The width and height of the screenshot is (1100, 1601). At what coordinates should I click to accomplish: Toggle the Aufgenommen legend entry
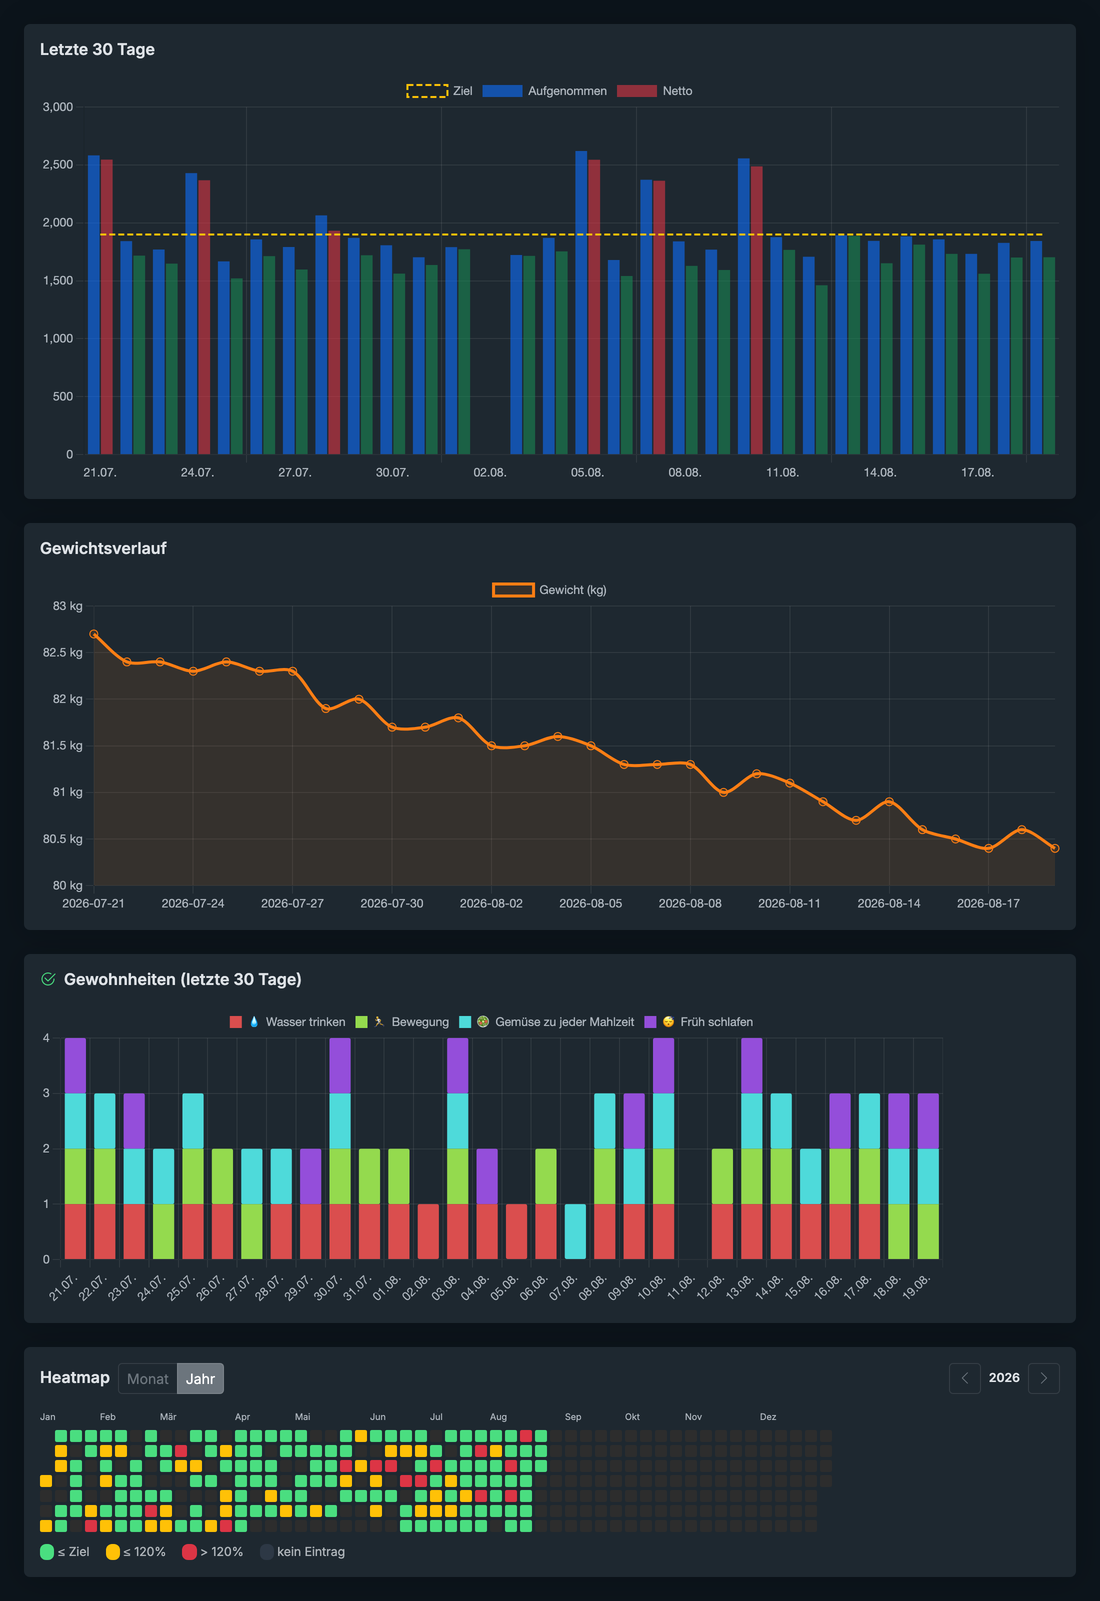coord(544,91)
